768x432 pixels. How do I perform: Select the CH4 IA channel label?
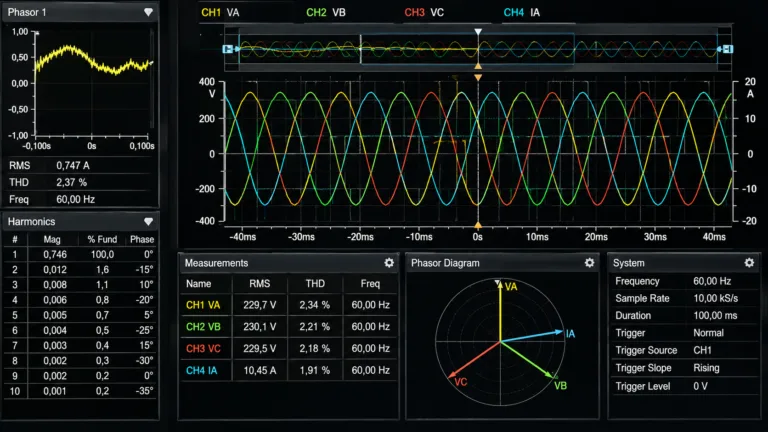[x=522, y=12]
